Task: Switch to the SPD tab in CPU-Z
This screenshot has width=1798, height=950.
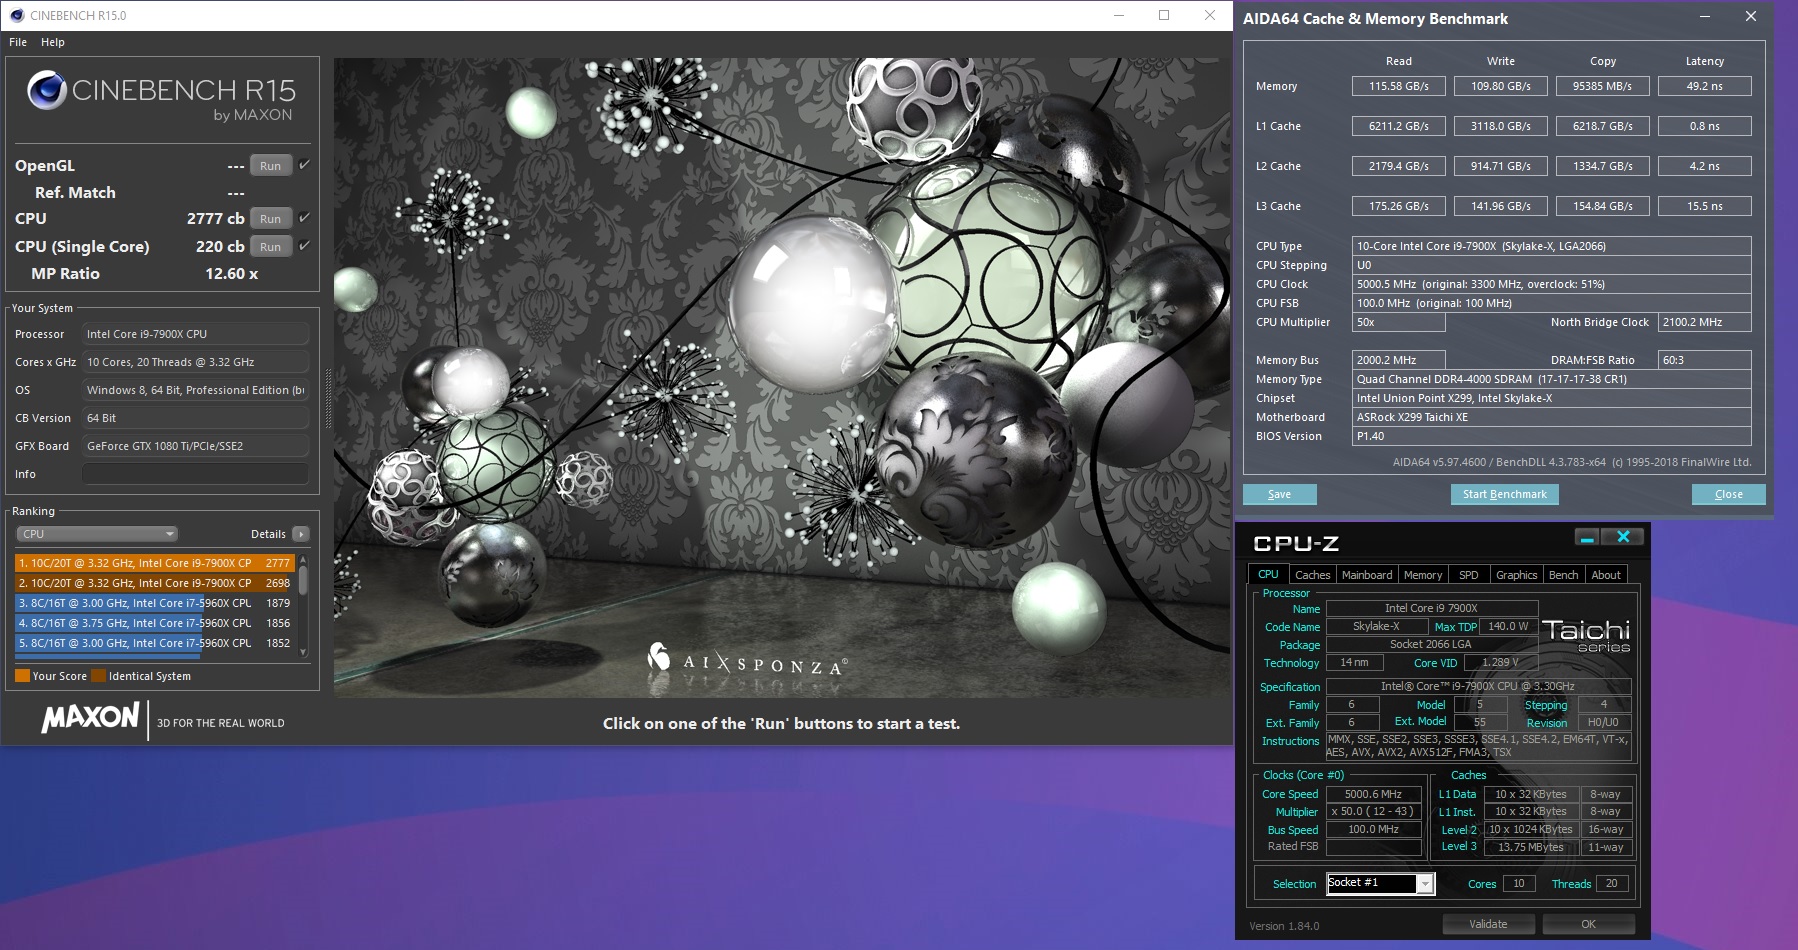Action: 1468,575
